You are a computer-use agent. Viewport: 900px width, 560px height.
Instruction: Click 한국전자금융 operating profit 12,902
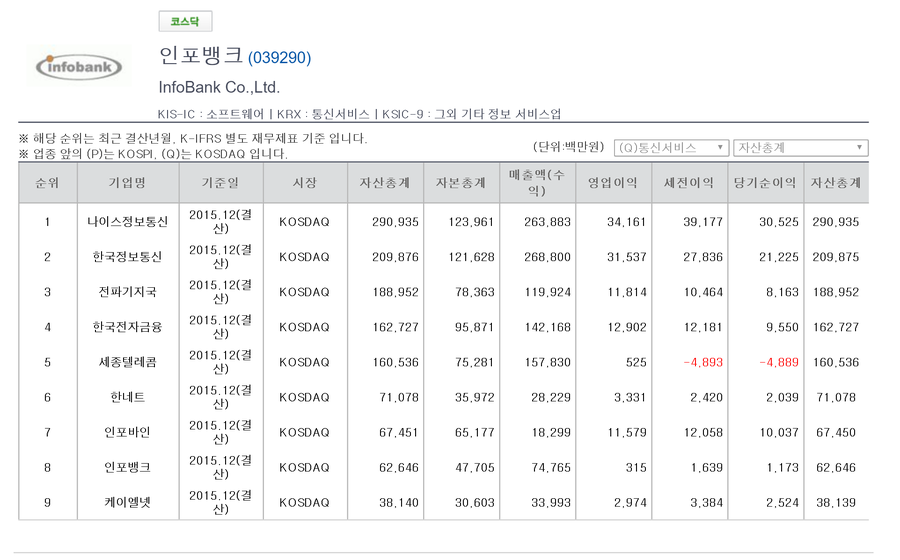pos(627,327)
